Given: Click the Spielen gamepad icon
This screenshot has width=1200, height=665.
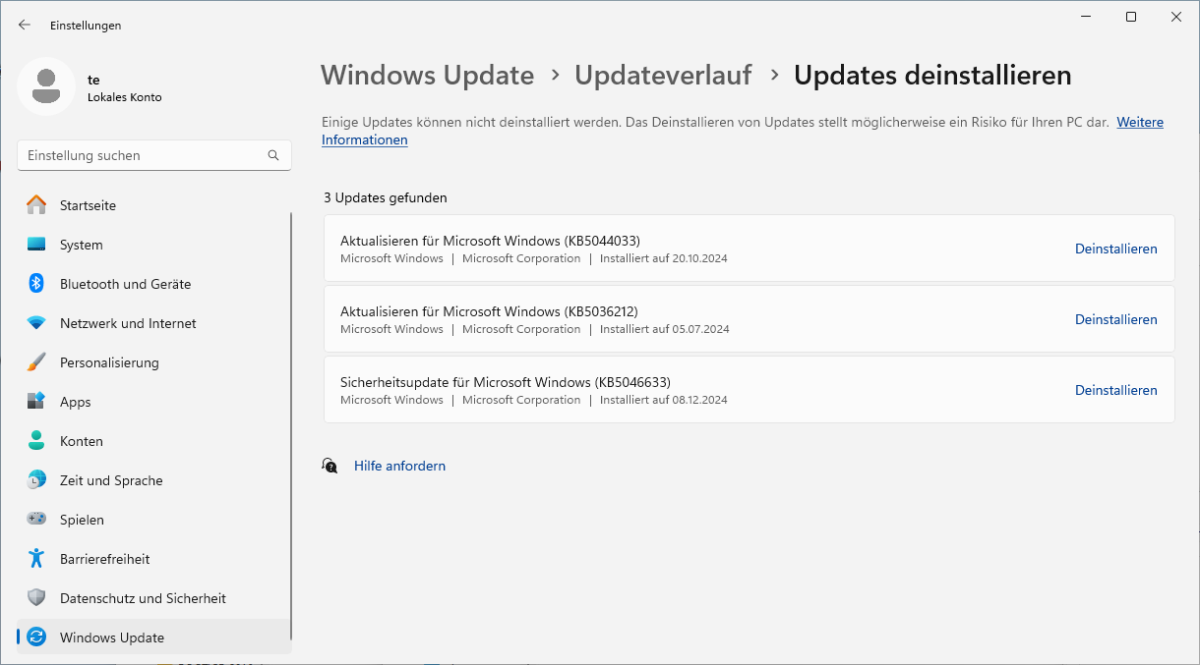Looking at the screenshot, I should coord(37,519).
